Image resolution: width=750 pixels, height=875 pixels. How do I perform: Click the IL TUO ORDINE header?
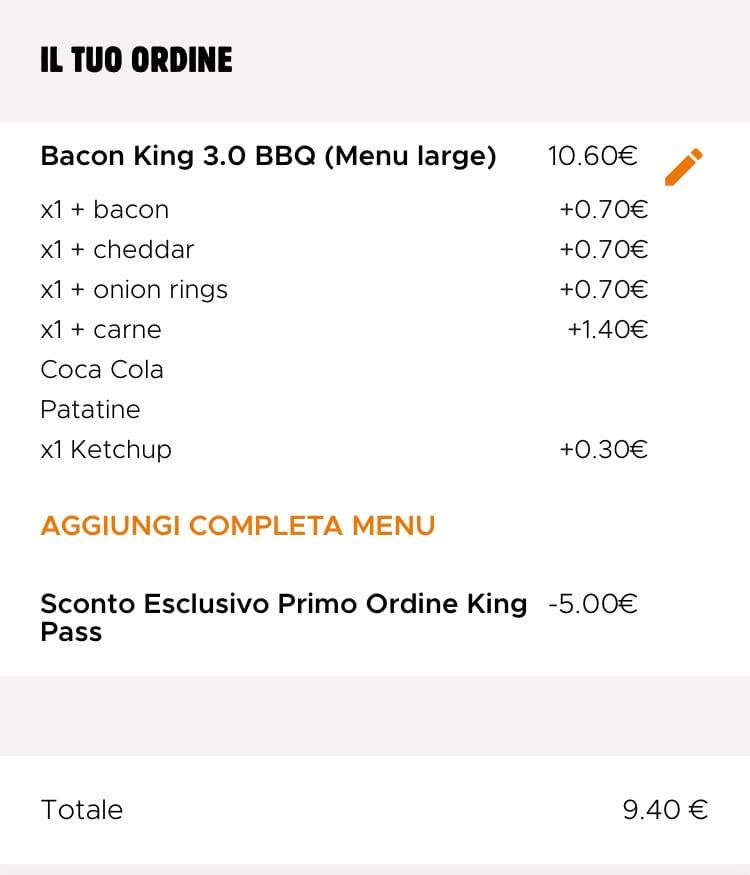coord(136,60)
